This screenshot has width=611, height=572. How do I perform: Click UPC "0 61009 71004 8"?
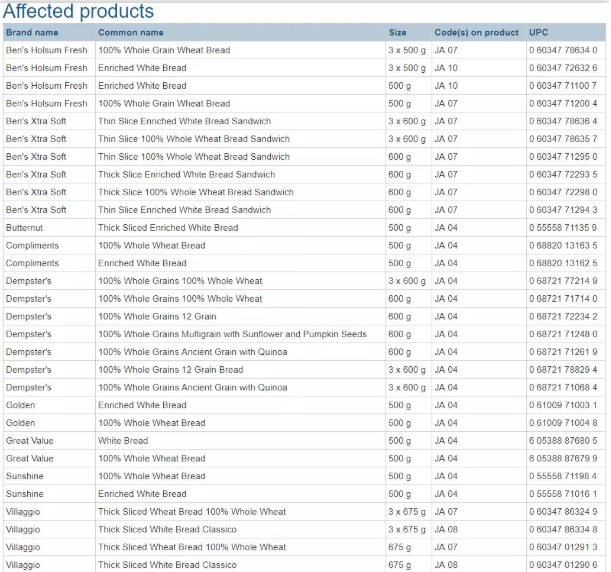coord(563,423)
